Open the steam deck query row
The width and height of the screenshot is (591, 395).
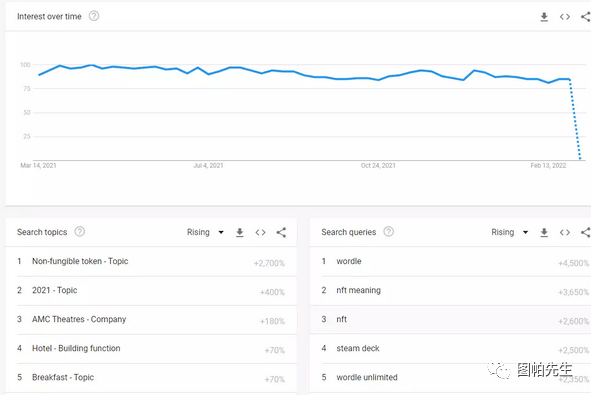[x=450, y=349]
